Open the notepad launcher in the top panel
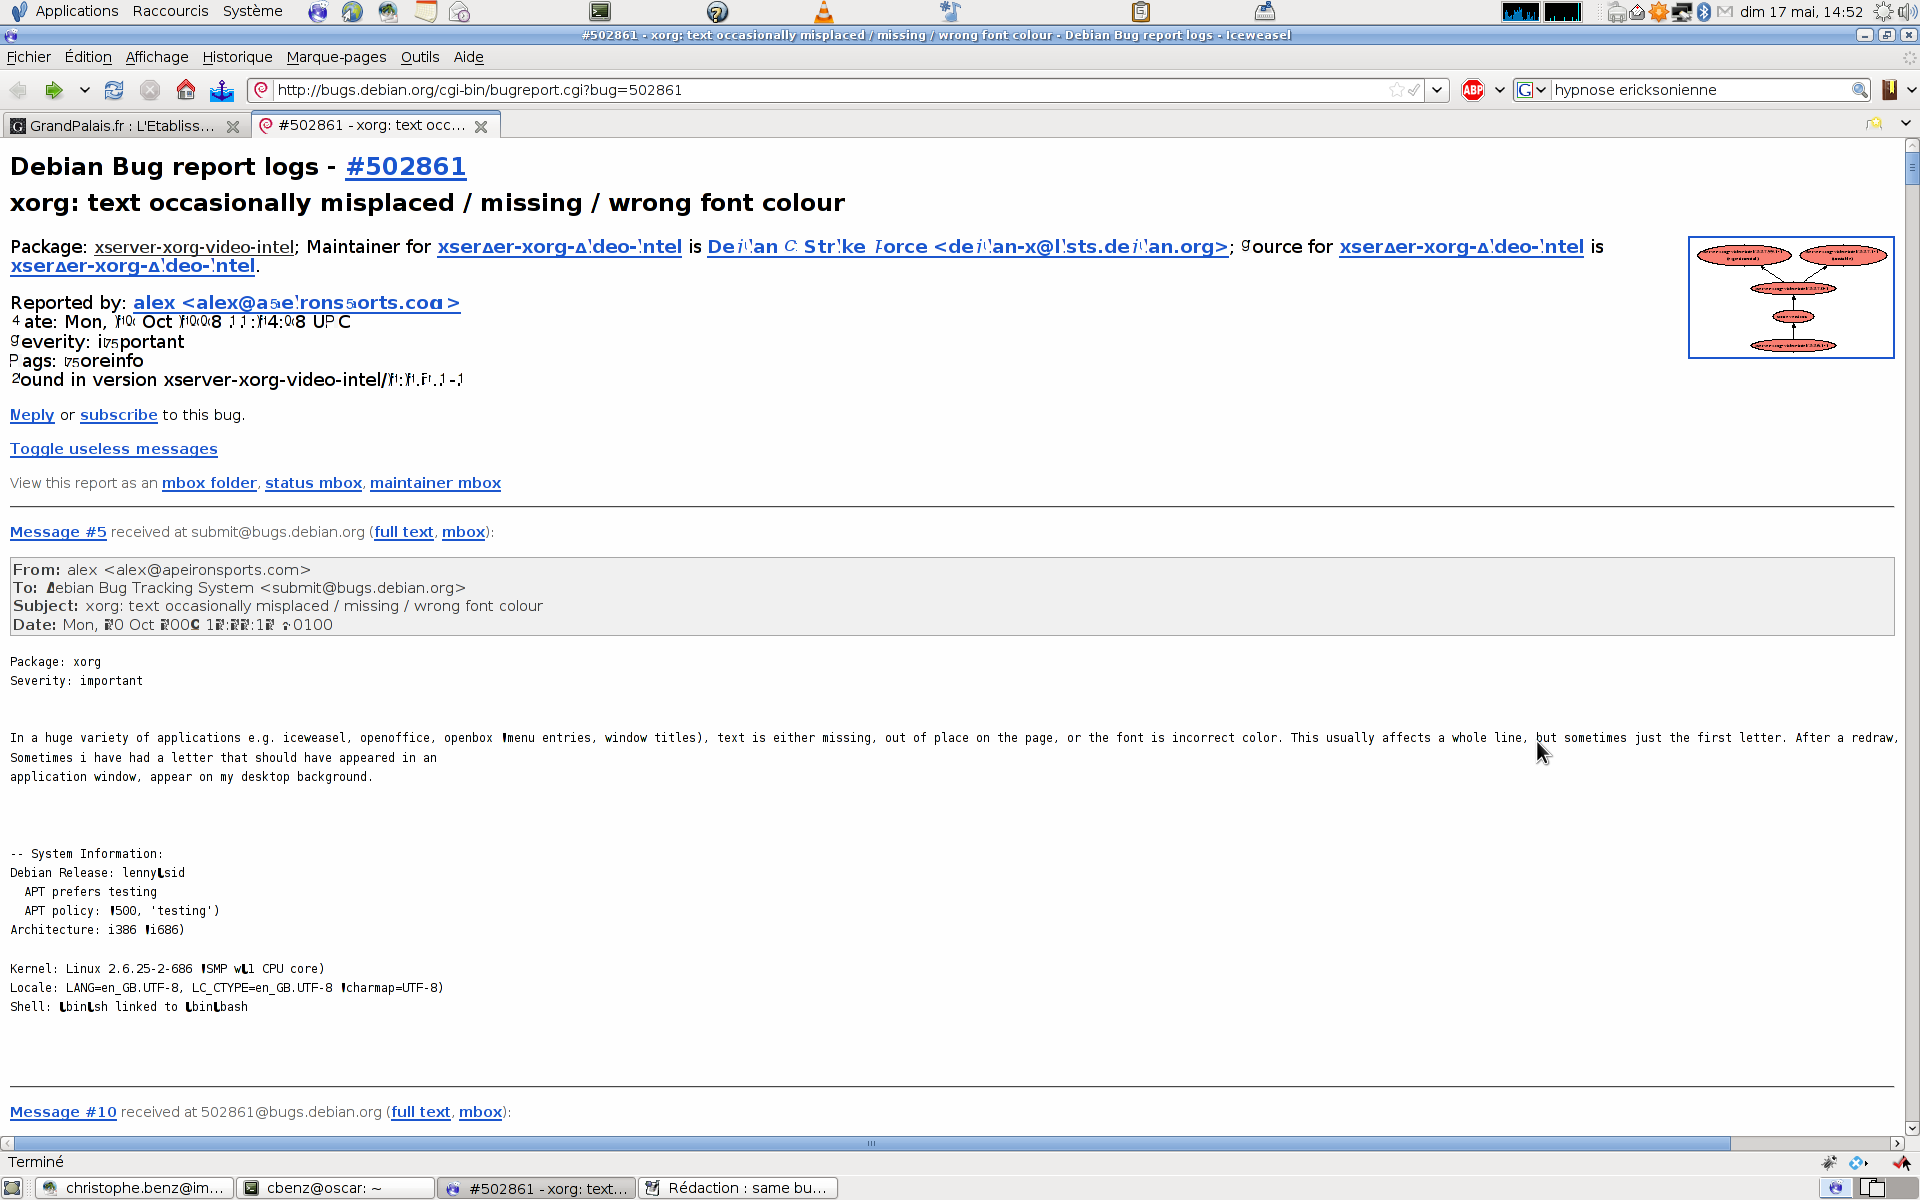Screen dimensions: 1920x1200 (426, 12)
